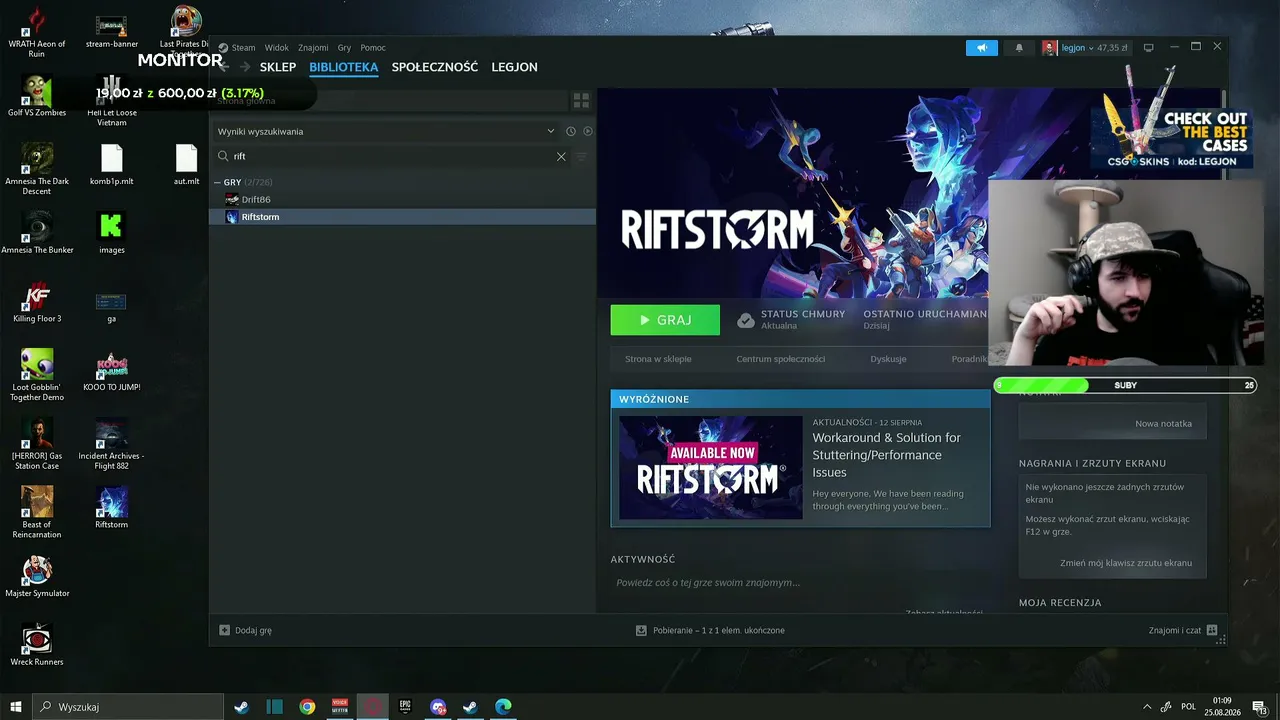Open the Riftstorm featured news thumbnail
The image size is (1280, 720).
tap(711, 467)
